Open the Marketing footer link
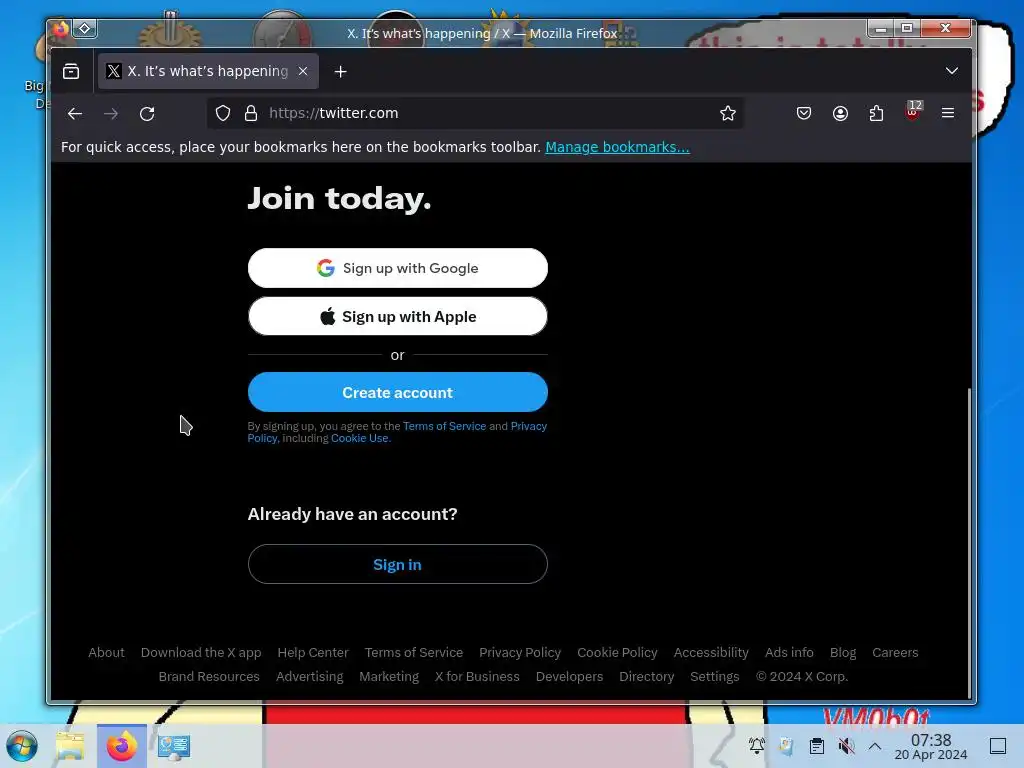The width and height of the screenshot is (1024, 768). (389, 677)
